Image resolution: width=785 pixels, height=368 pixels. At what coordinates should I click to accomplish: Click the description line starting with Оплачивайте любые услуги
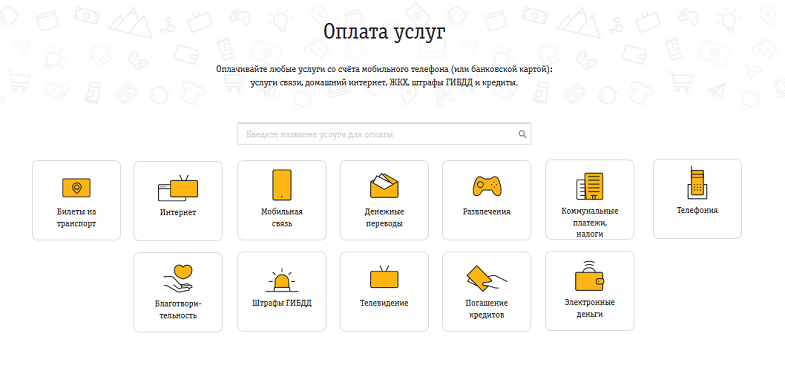point(384,69)
